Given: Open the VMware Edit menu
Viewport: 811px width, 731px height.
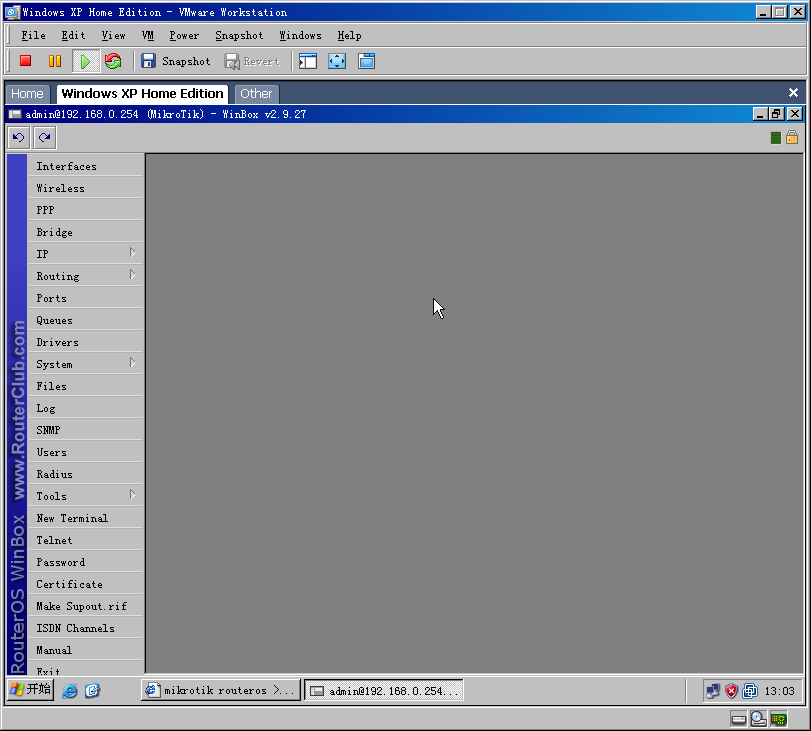Looking at the screenshot, I should (x=73, y=35).
